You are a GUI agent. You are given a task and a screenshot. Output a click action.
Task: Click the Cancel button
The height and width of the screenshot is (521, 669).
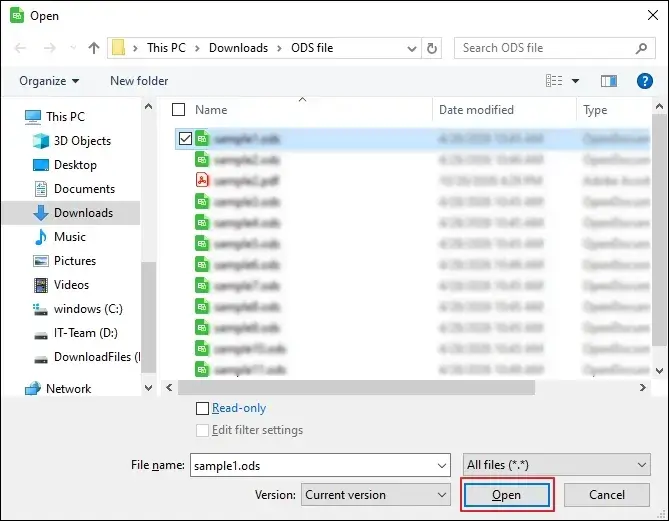pos(607,495)
